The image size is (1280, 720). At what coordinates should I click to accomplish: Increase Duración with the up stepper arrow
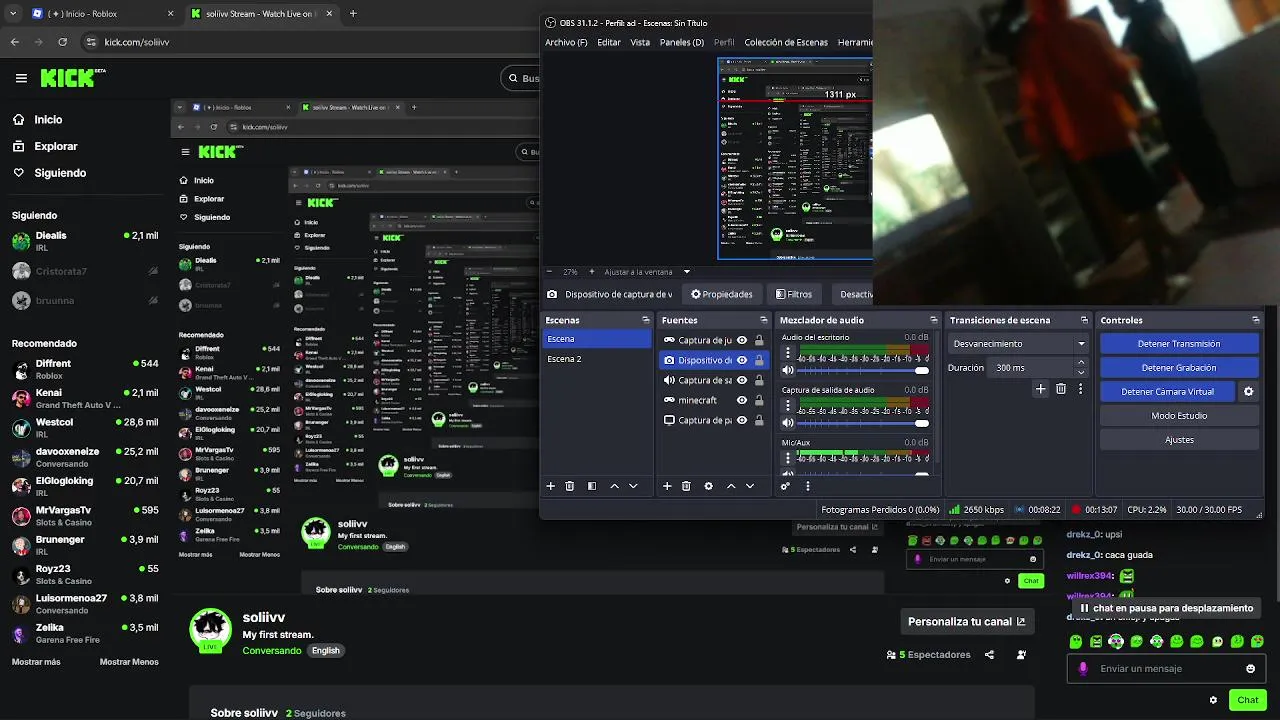click(1081, 363)
